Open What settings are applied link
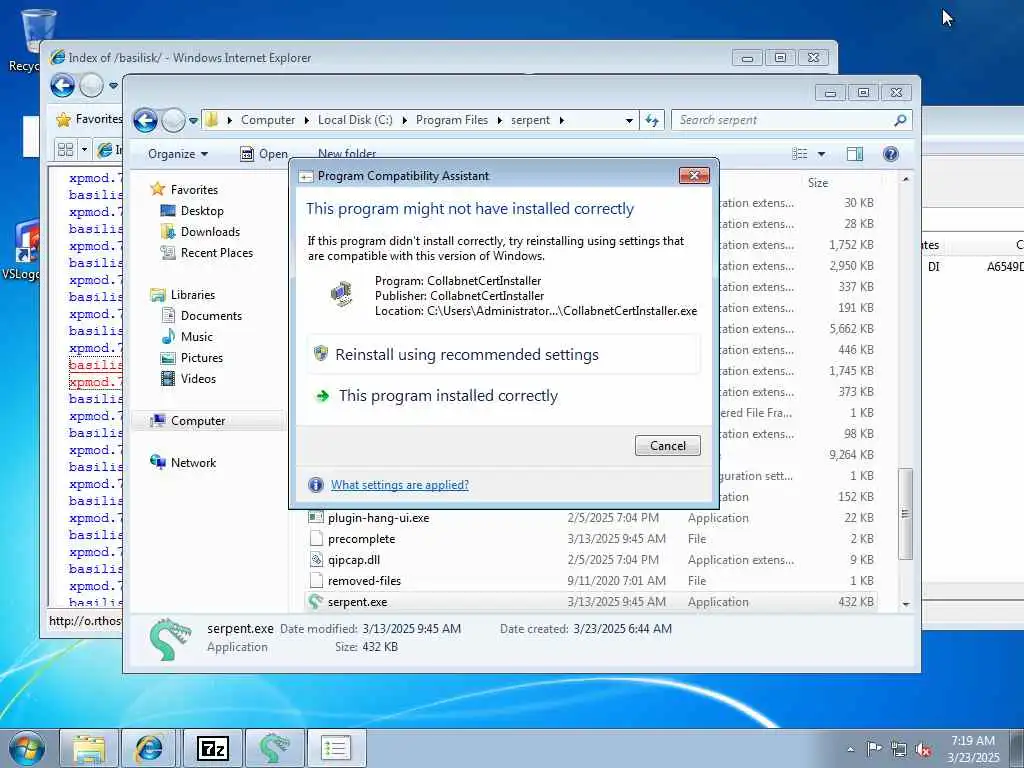Viewport: 1024px width, 768px height. [400, 485]
